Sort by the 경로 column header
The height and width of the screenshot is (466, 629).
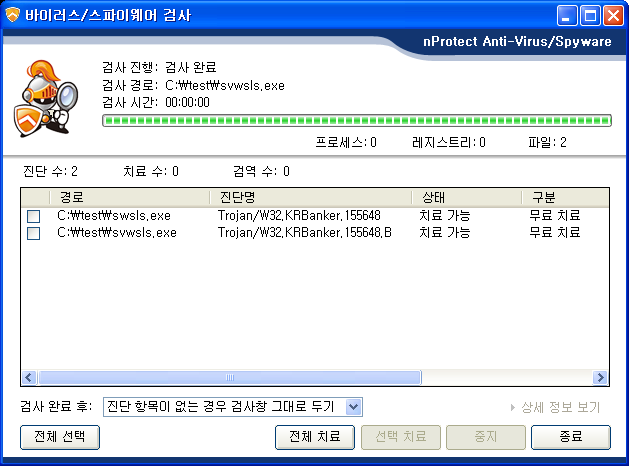click(x=130, y=197)
